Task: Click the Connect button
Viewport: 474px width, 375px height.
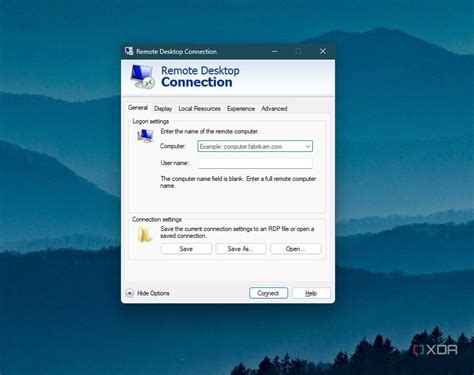Action: pos(268,293)
